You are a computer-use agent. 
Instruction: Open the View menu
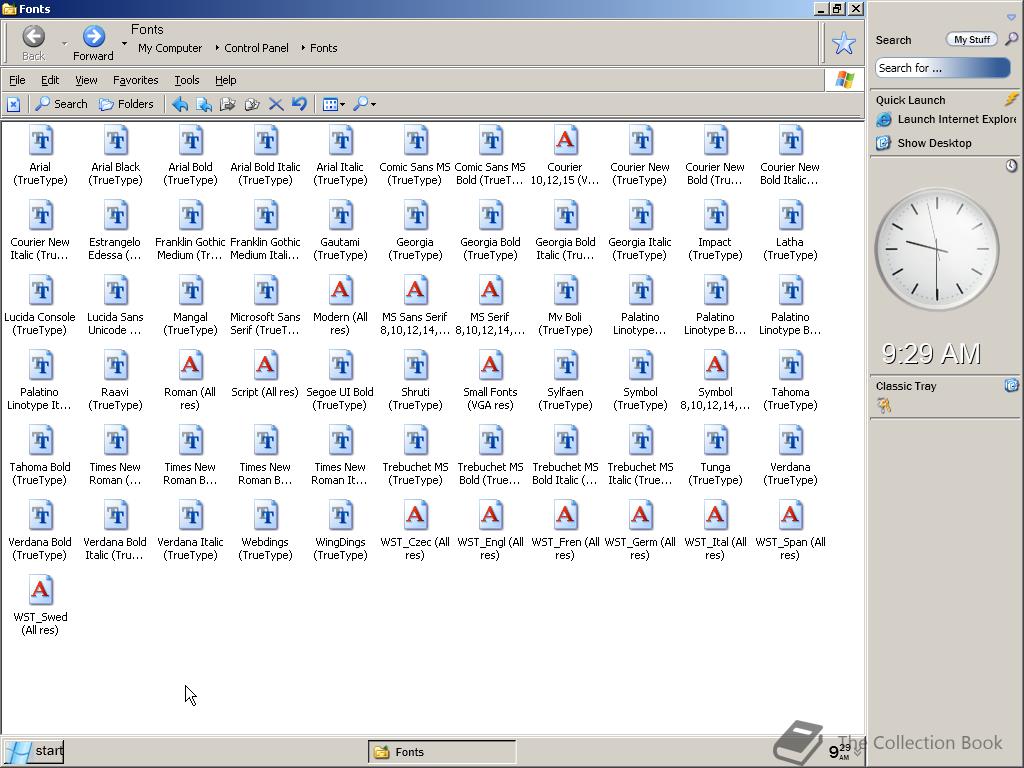pyautogui.click(x=86, y=80)
